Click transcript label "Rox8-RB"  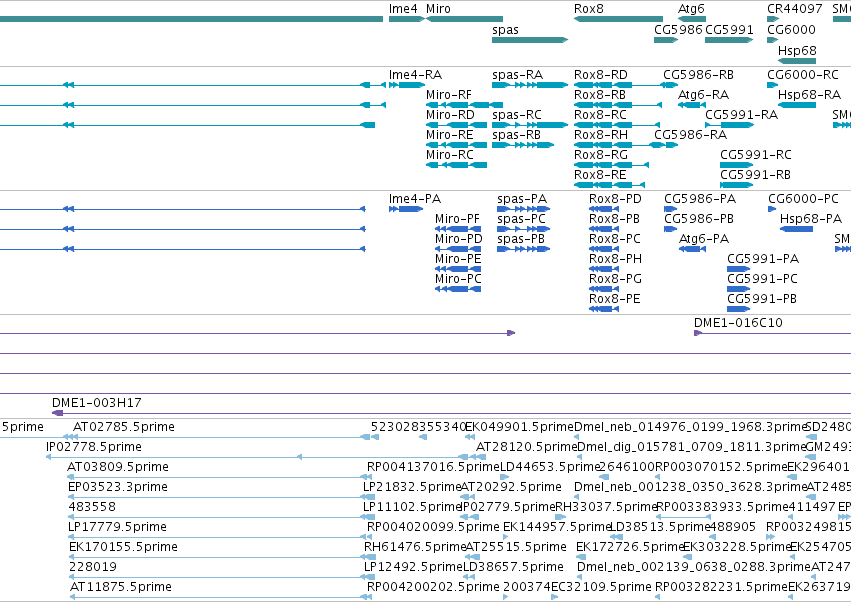600,95
